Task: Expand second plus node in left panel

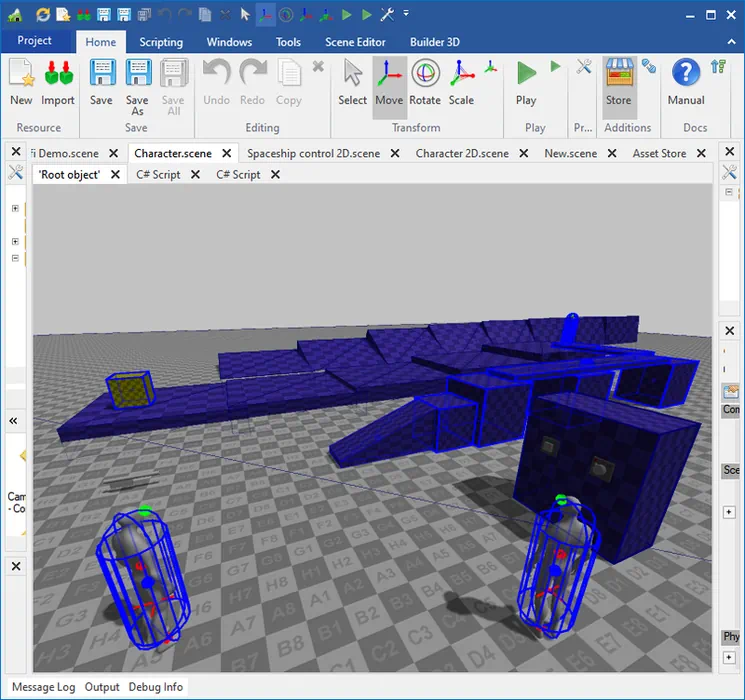Action: [15, 241]
